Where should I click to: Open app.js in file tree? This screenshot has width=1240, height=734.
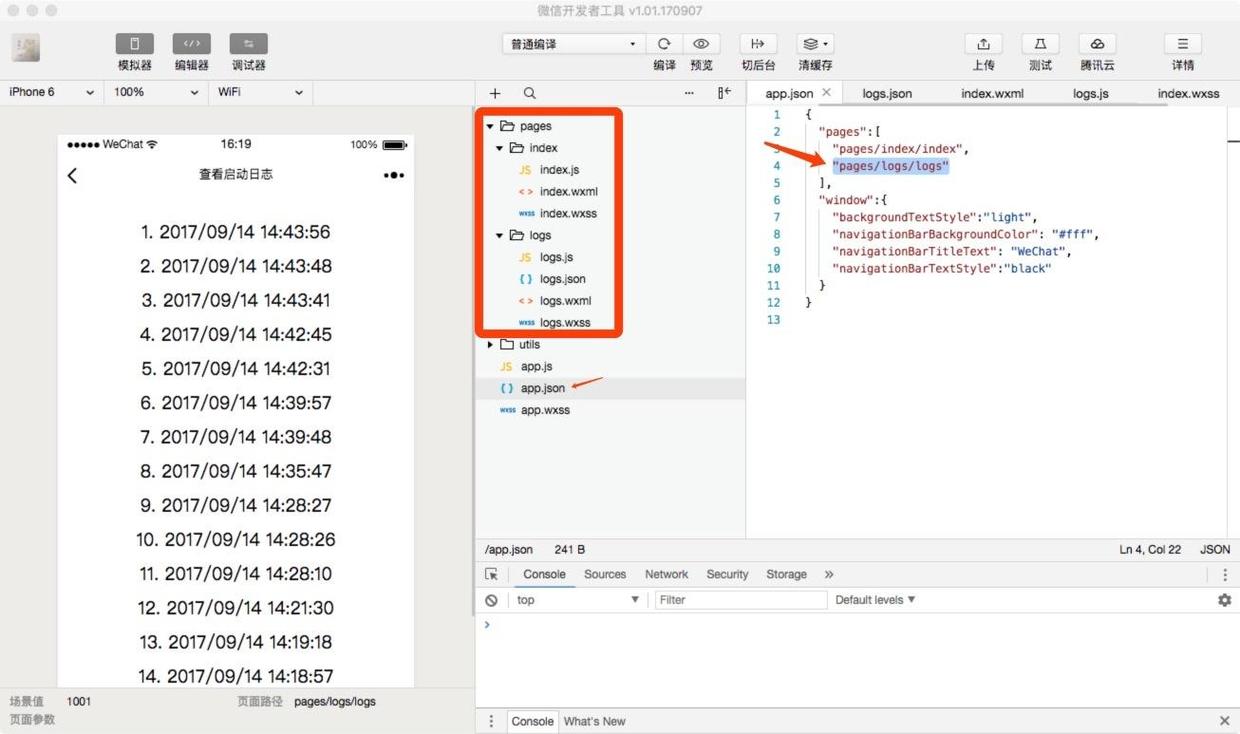[536, 367]
